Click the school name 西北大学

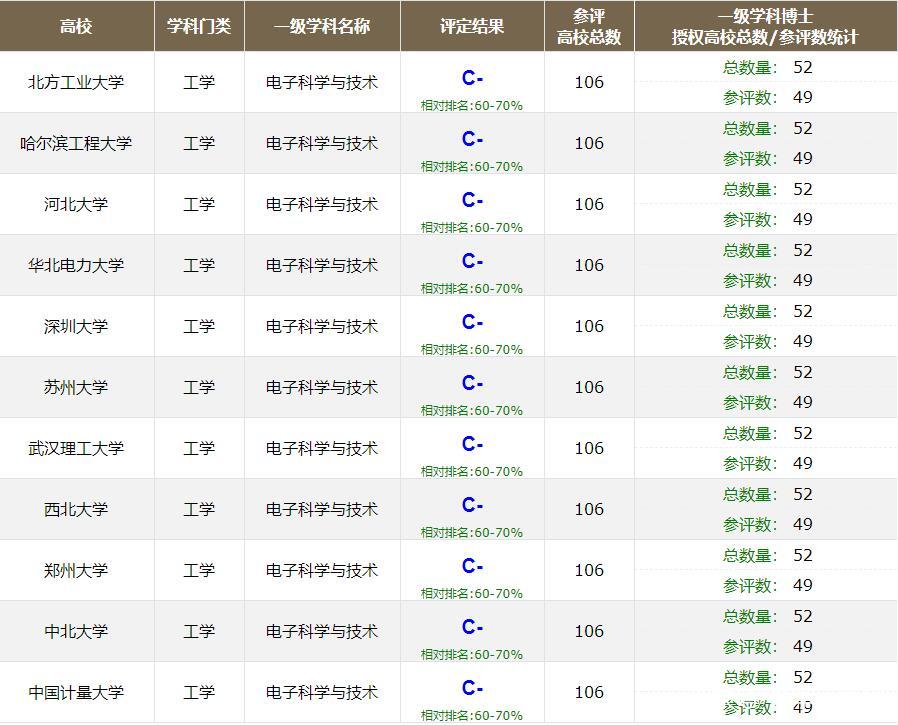point(76,509)
